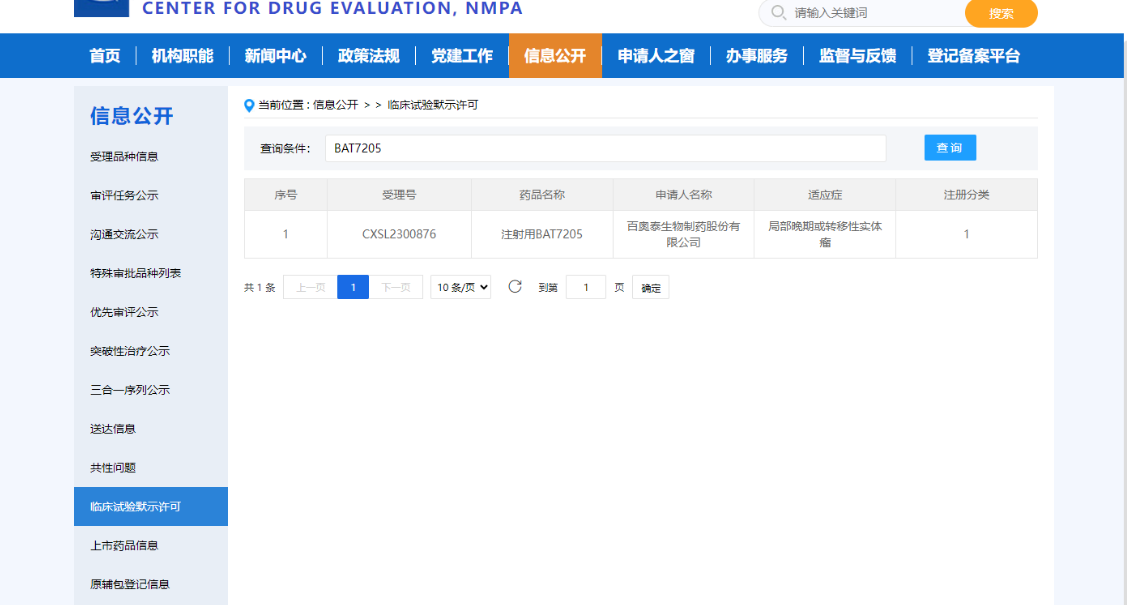This screenshot has height=605, width=1127.
Task: Open the 登记备案平台 navigation tab
Action: 974,56
